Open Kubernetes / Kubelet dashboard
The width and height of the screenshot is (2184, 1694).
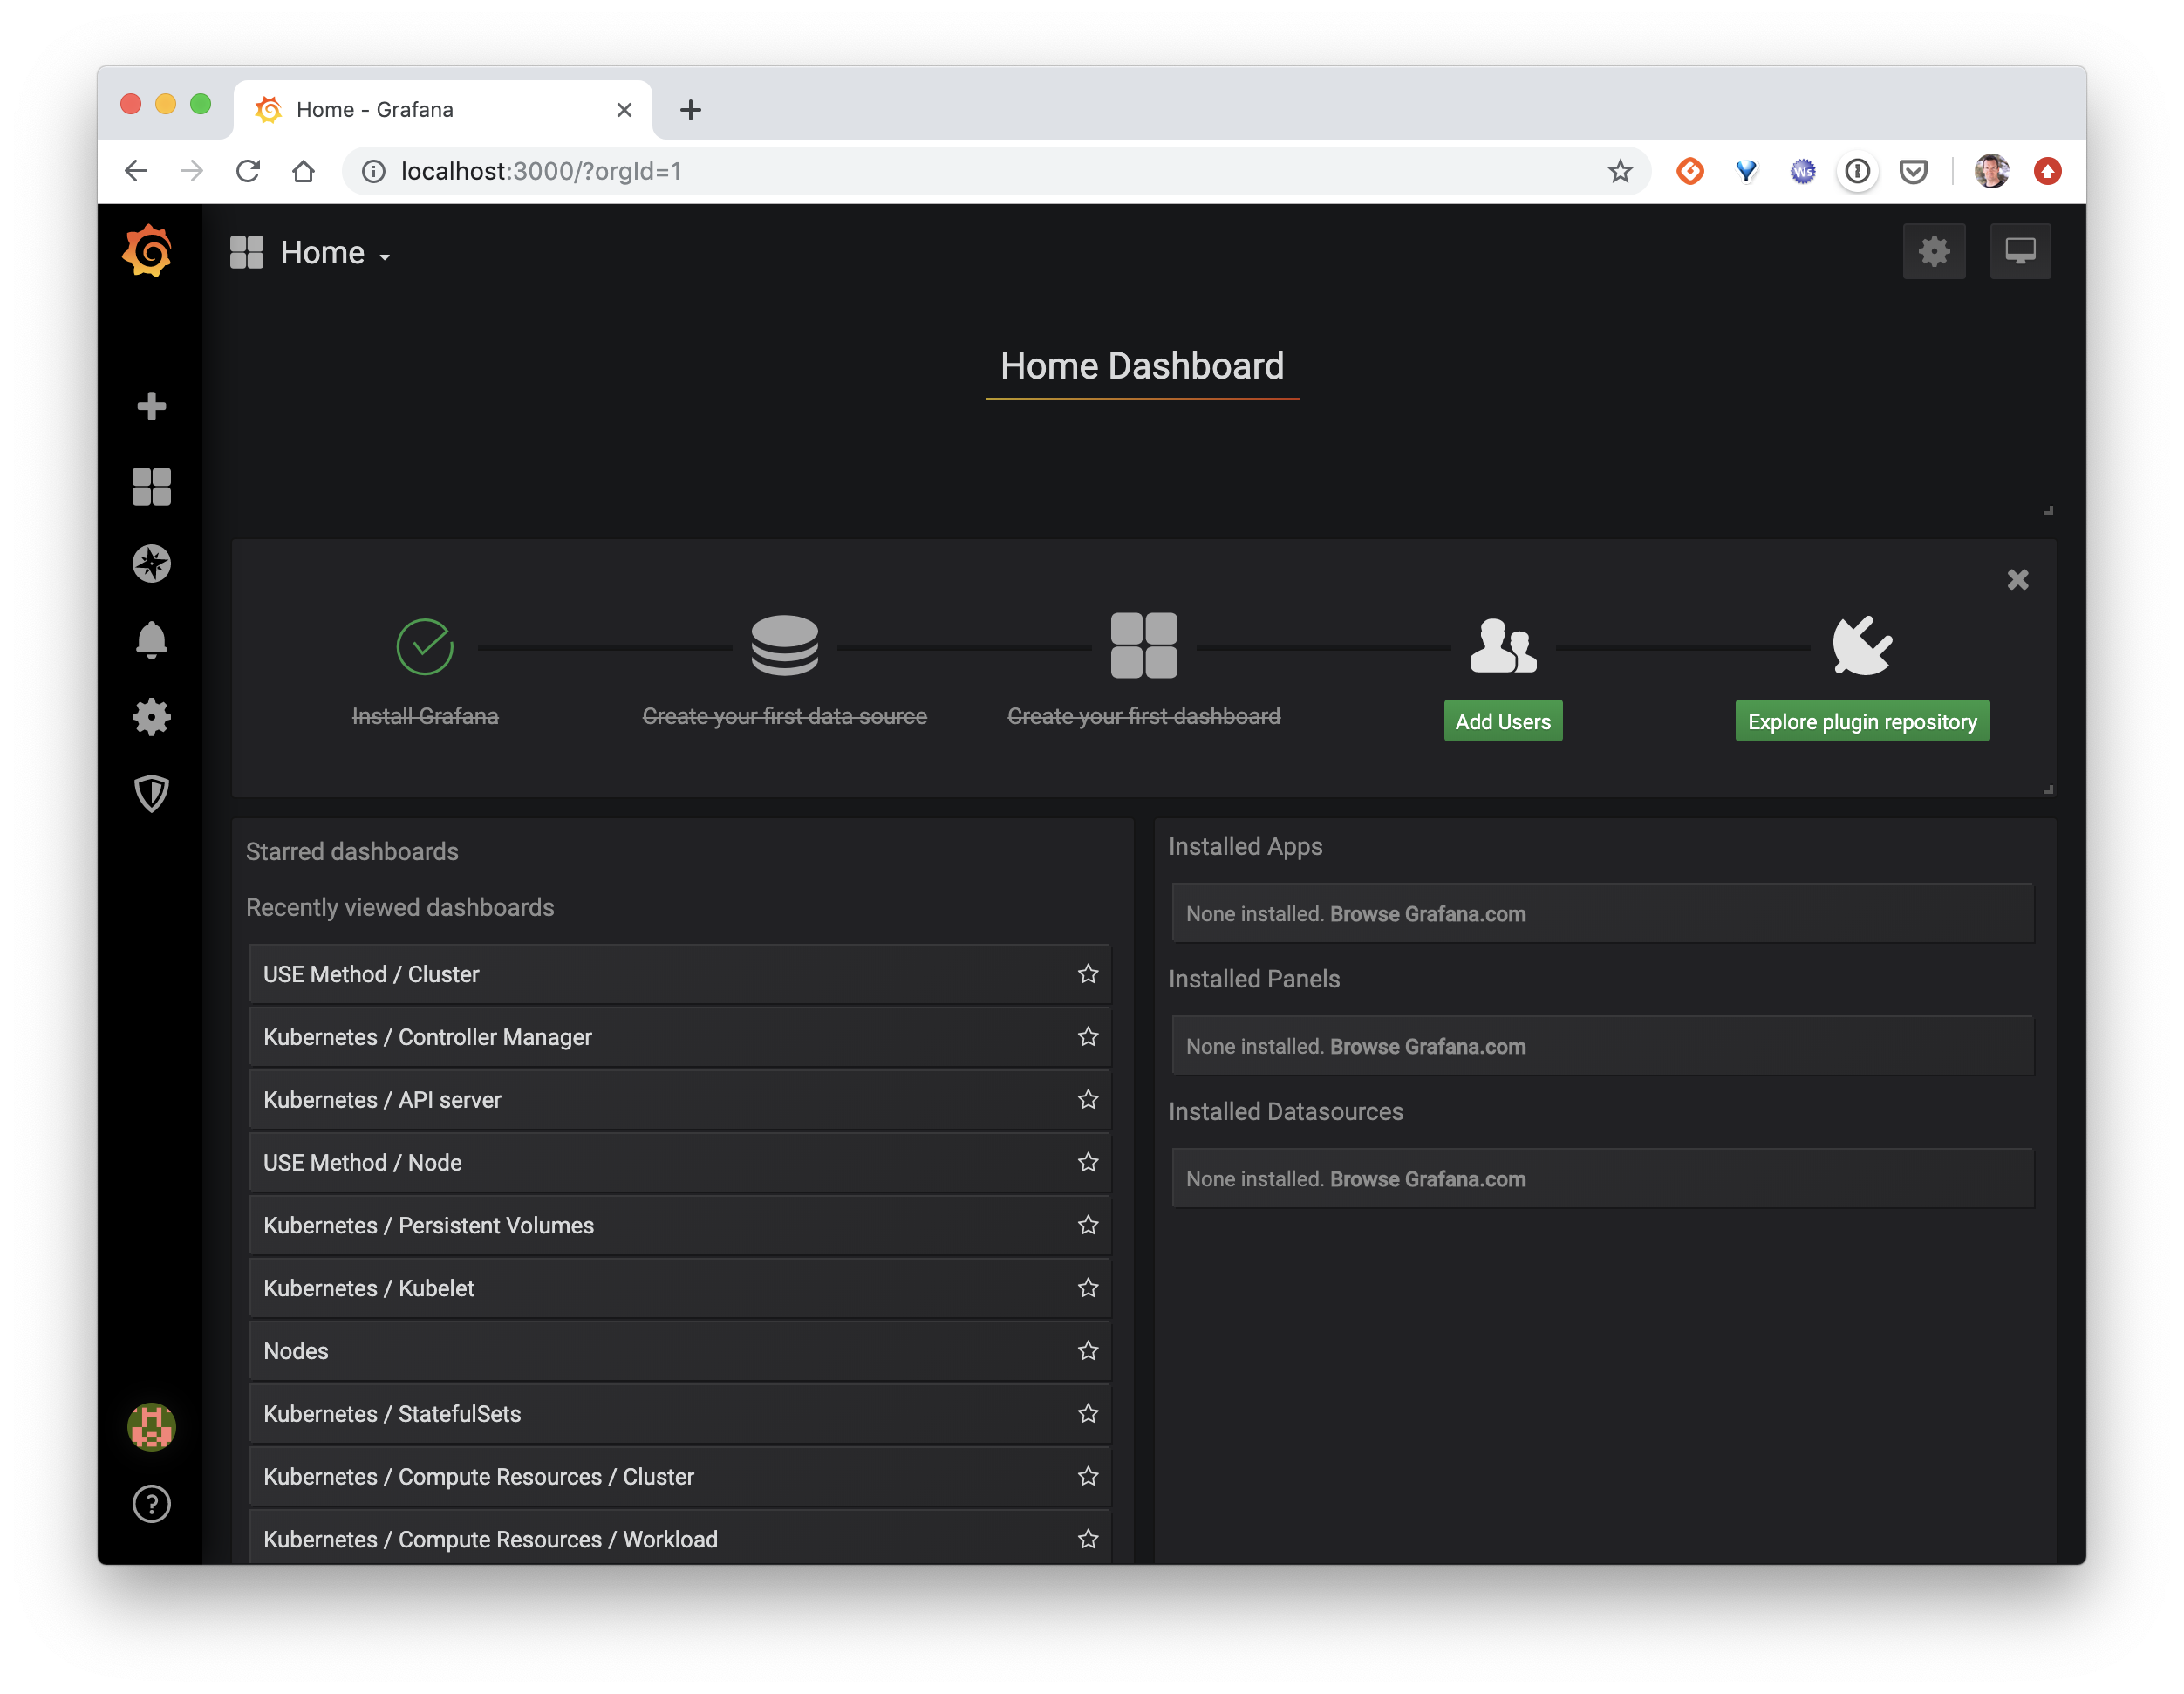pyautogui.click(x=679, y=1289)
